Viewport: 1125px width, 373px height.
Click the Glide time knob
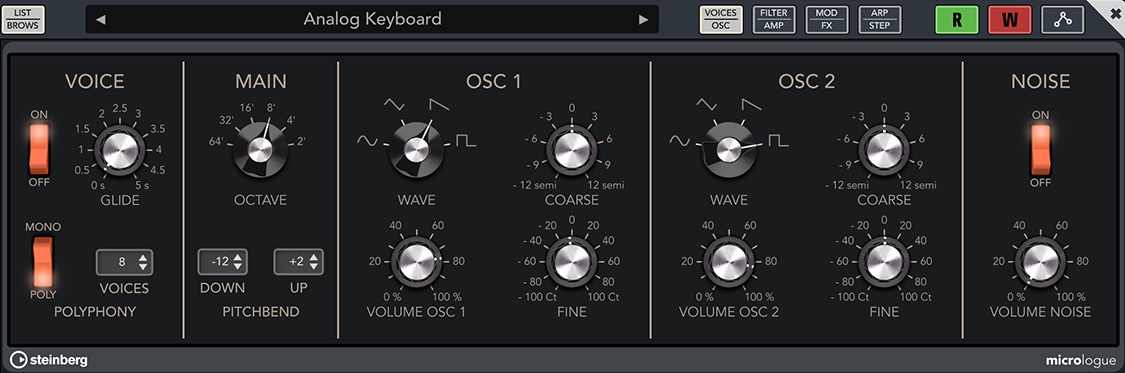tap(119, 150)
